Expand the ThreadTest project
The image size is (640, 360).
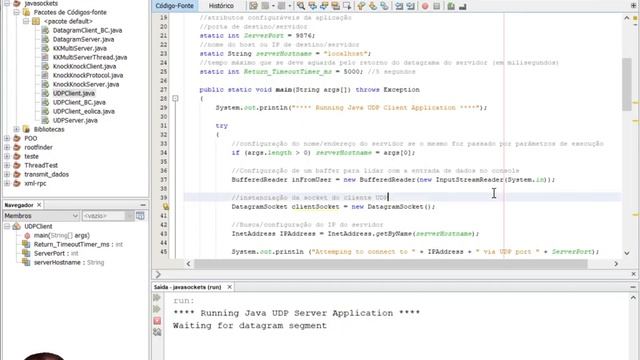point(7,165)
